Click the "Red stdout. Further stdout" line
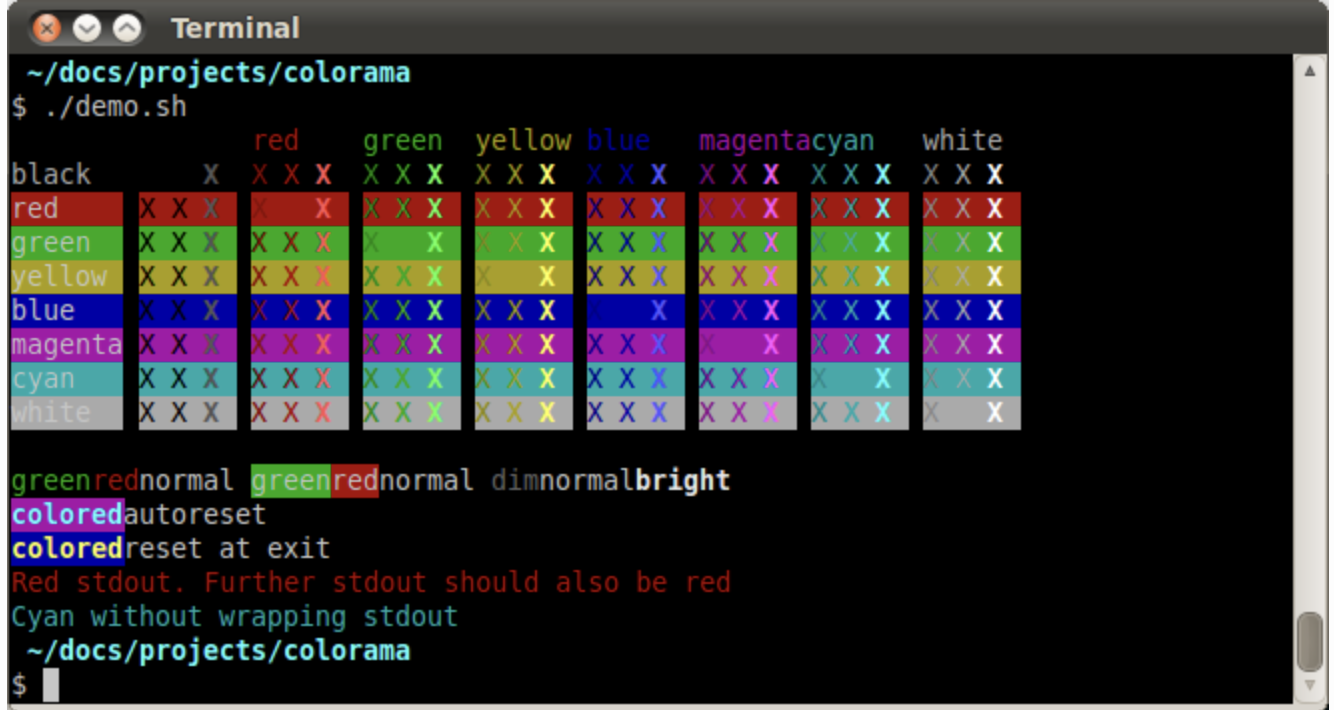The width and height of the screenshot is (1334, 710). point(371,582)
